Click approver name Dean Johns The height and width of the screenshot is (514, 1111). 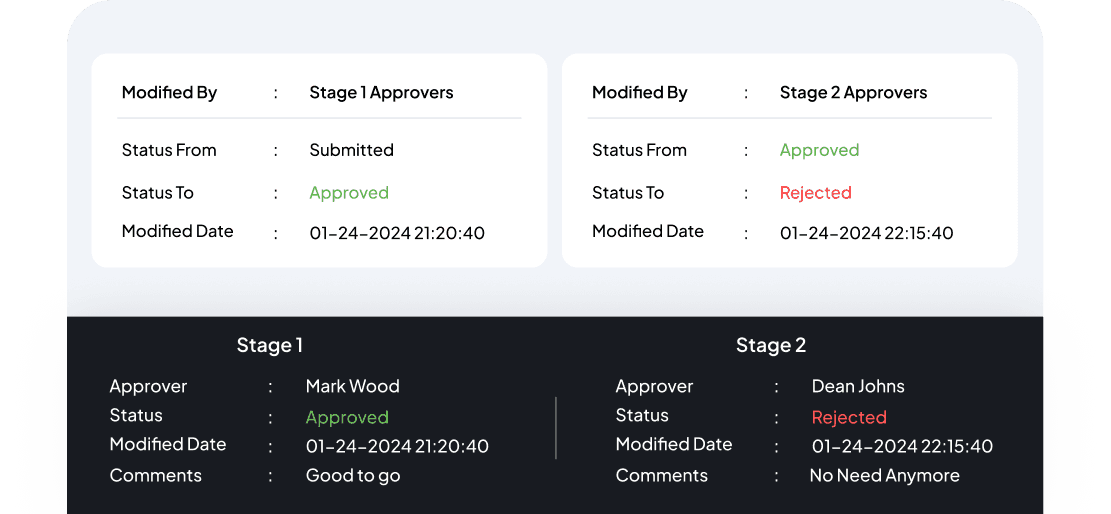[858, 386]
